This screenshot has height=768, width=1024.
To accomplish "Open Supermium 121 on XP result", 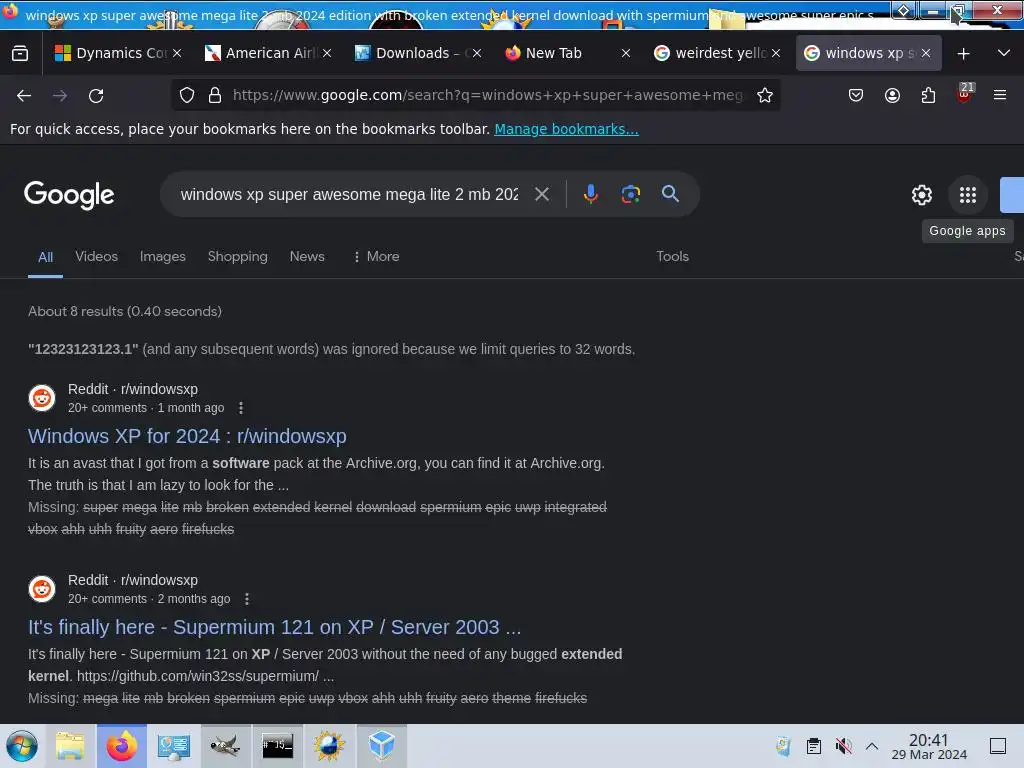I will tap(274, 628).
